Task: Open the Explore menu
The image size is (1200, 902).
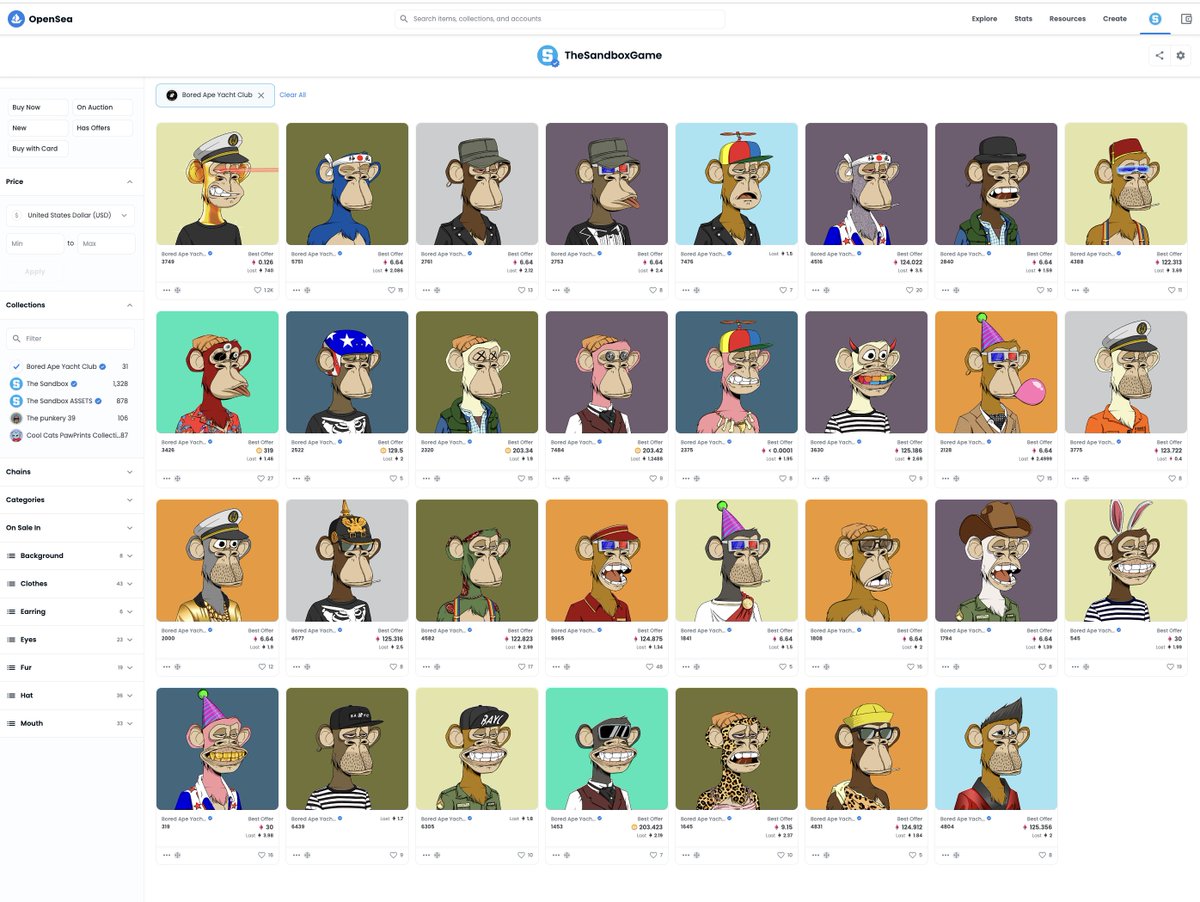Action: (x=984, y=19)
